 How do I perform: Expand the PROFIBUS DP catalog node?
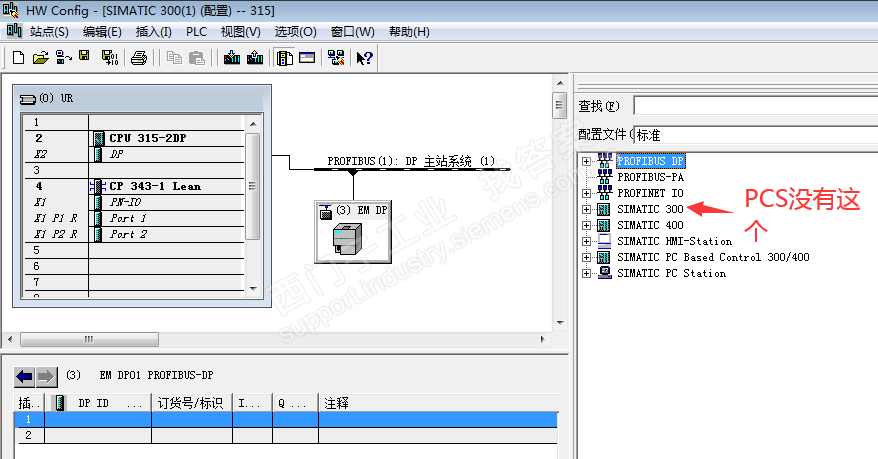pyautogui.click(x=586, y=161)
